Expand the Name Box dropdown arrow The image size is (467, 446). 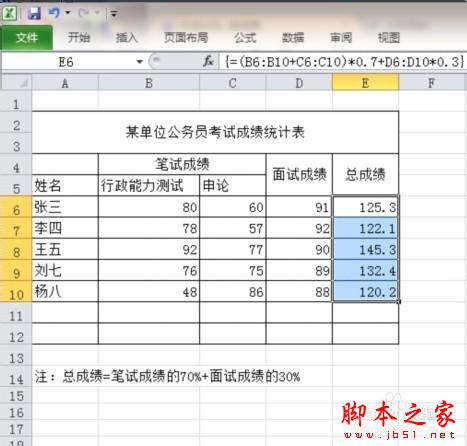pos(140,62)
